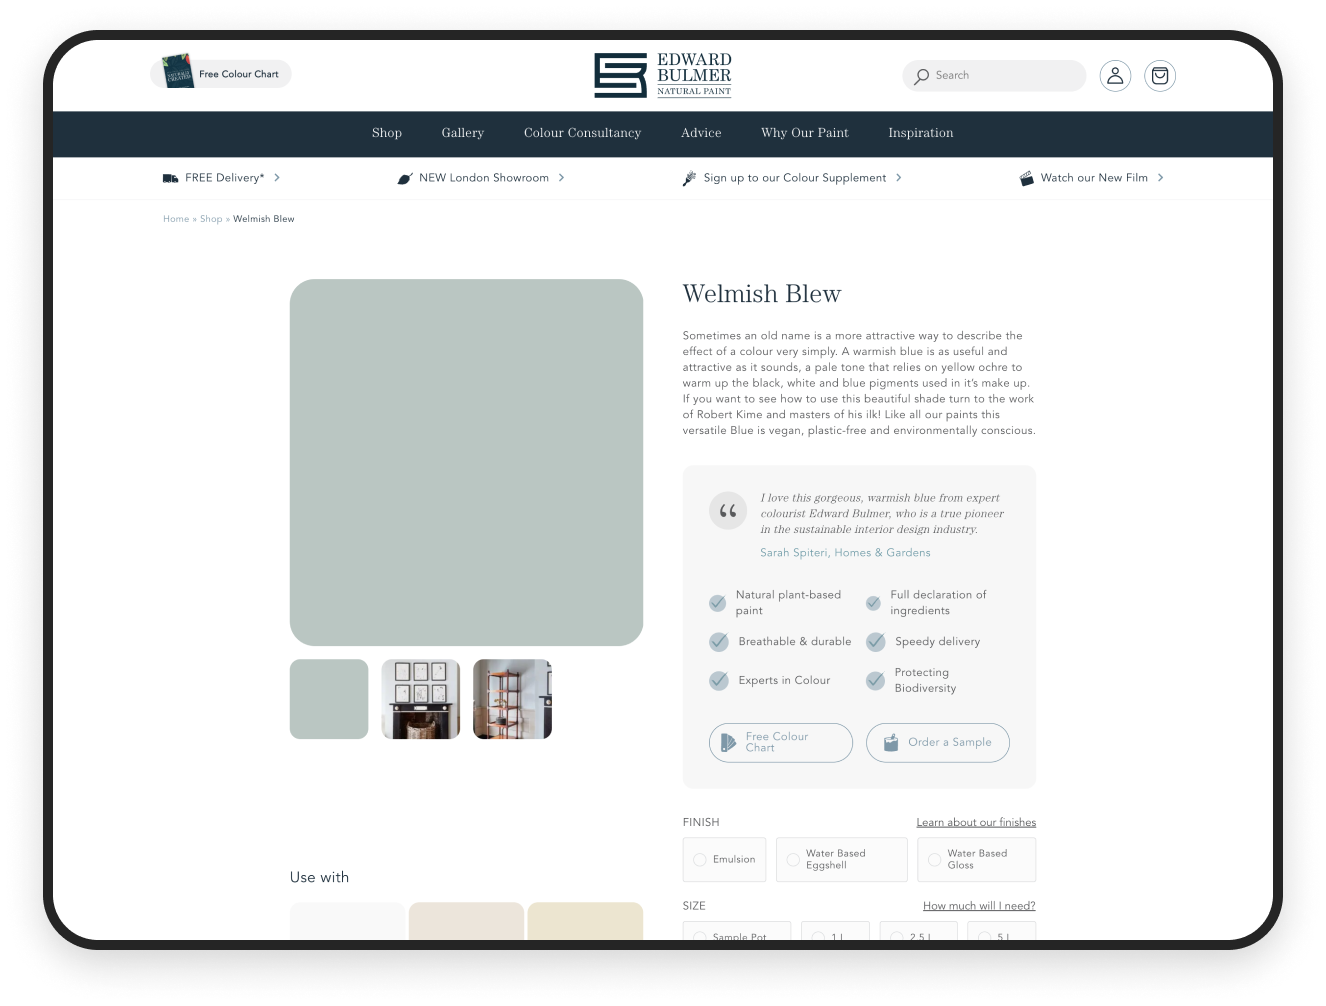The width and height of the screenshot is (1326, 1006).
Task: Open the Colour Consultancy menu
Action: 582,133
